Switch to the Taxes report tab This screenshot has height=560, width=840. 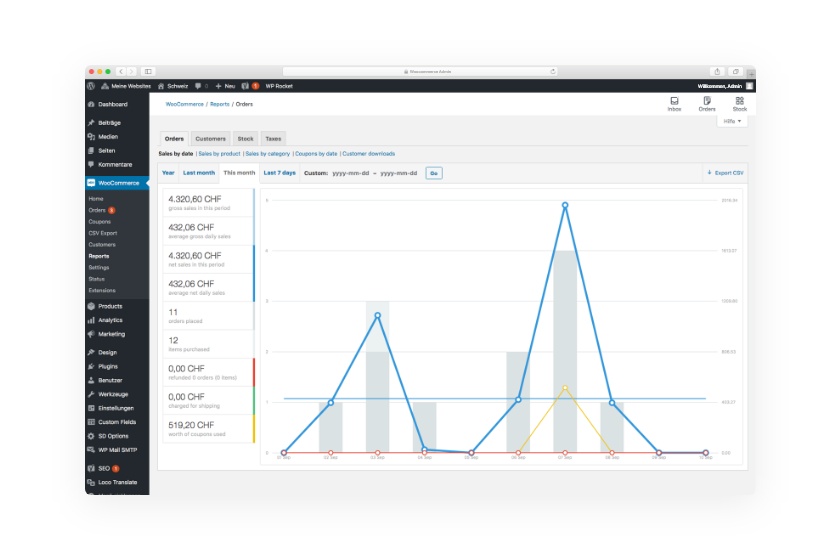pyautogui.click(x=273, y=139)
